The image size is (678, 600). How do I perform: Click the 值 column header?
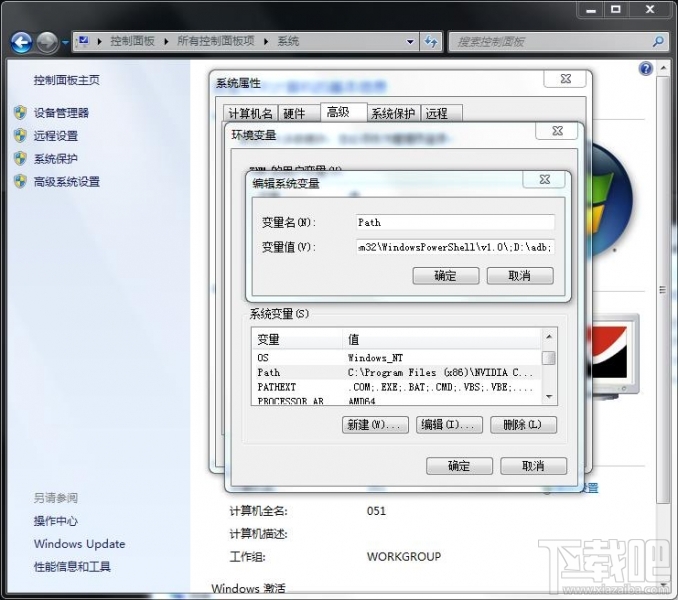441,339
